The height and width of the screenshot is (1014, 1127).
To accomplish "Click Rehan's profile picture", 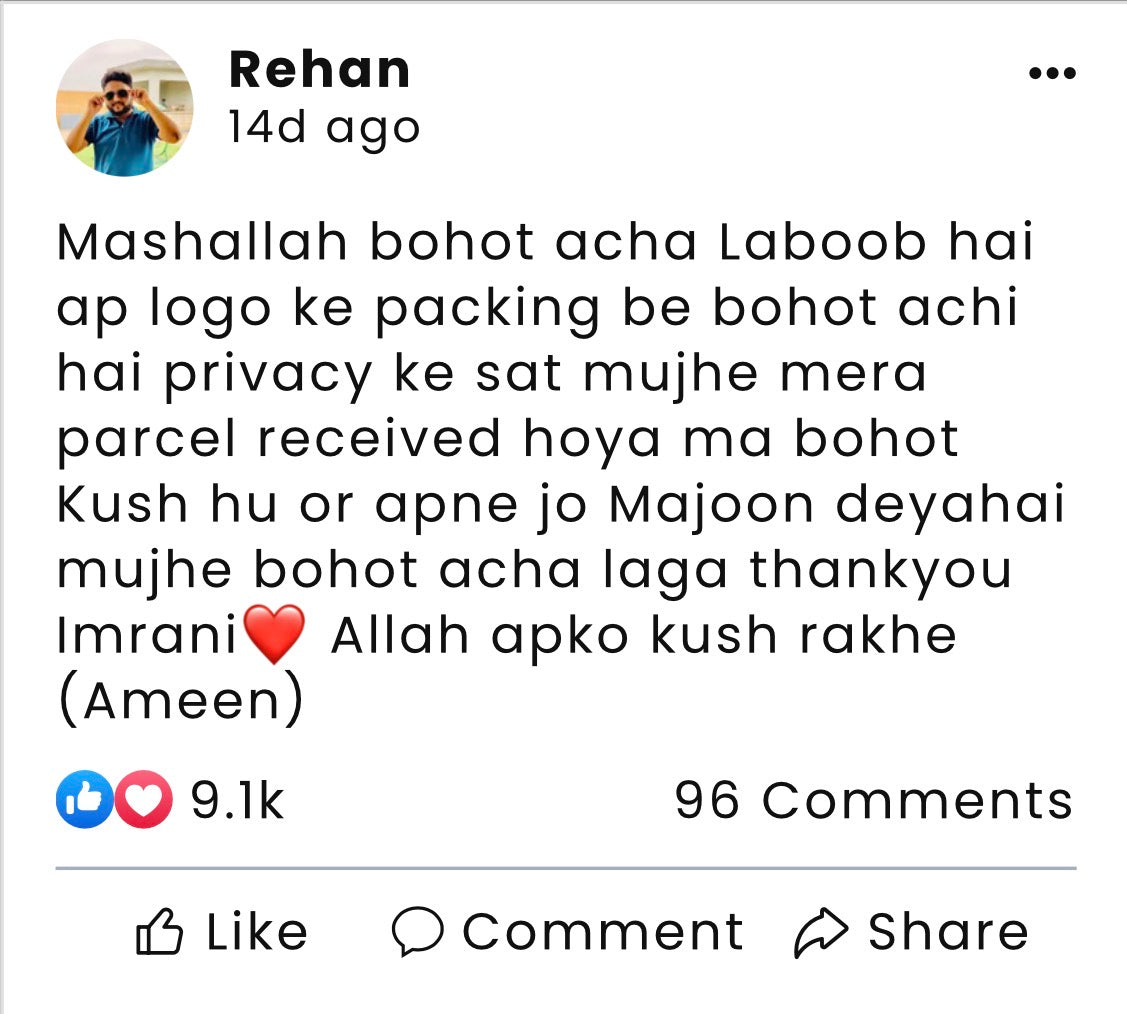I will coord(124,109).
